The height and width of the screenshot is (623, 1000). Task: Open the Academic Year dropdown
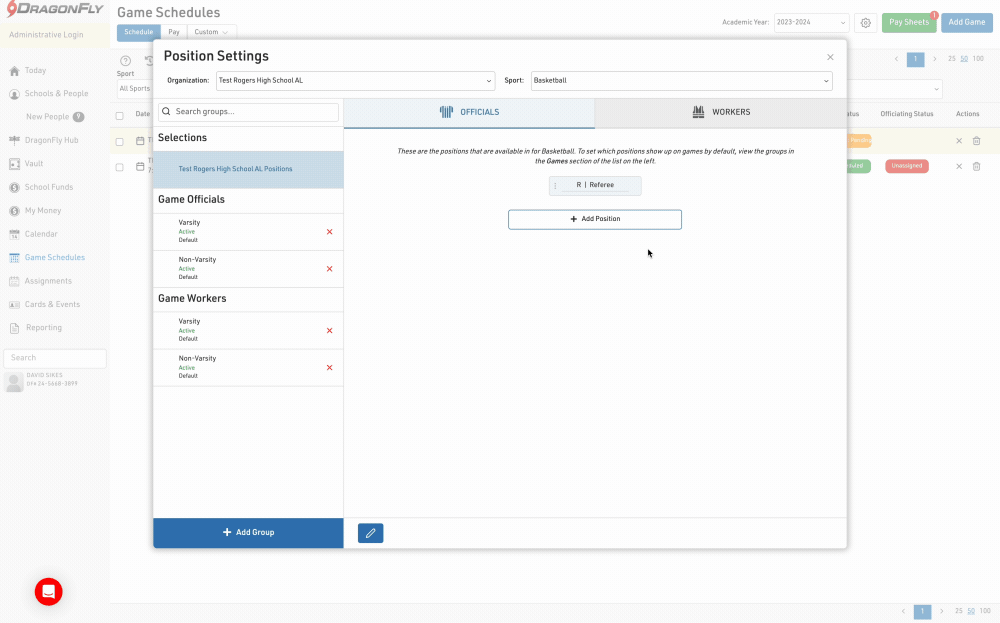click(x=810, y=22)
